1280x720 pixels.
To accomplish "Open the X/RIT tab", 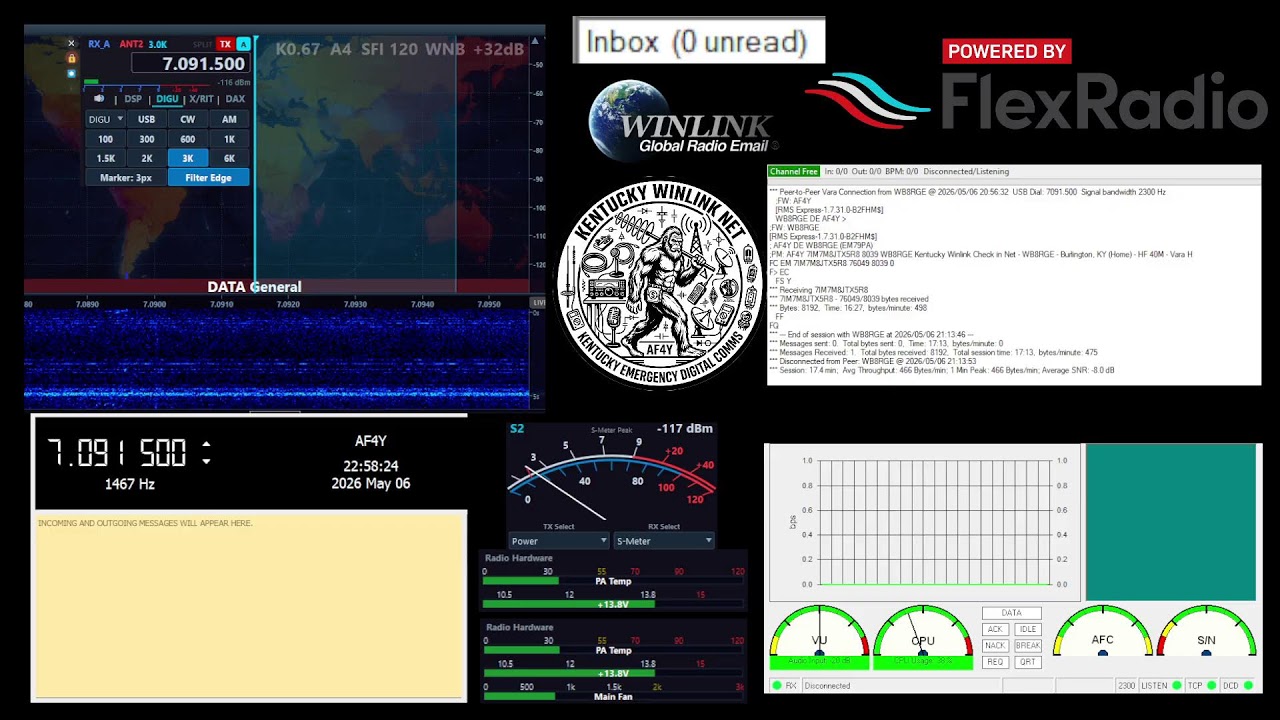I will pyautogui.click(x=201, y=99).
